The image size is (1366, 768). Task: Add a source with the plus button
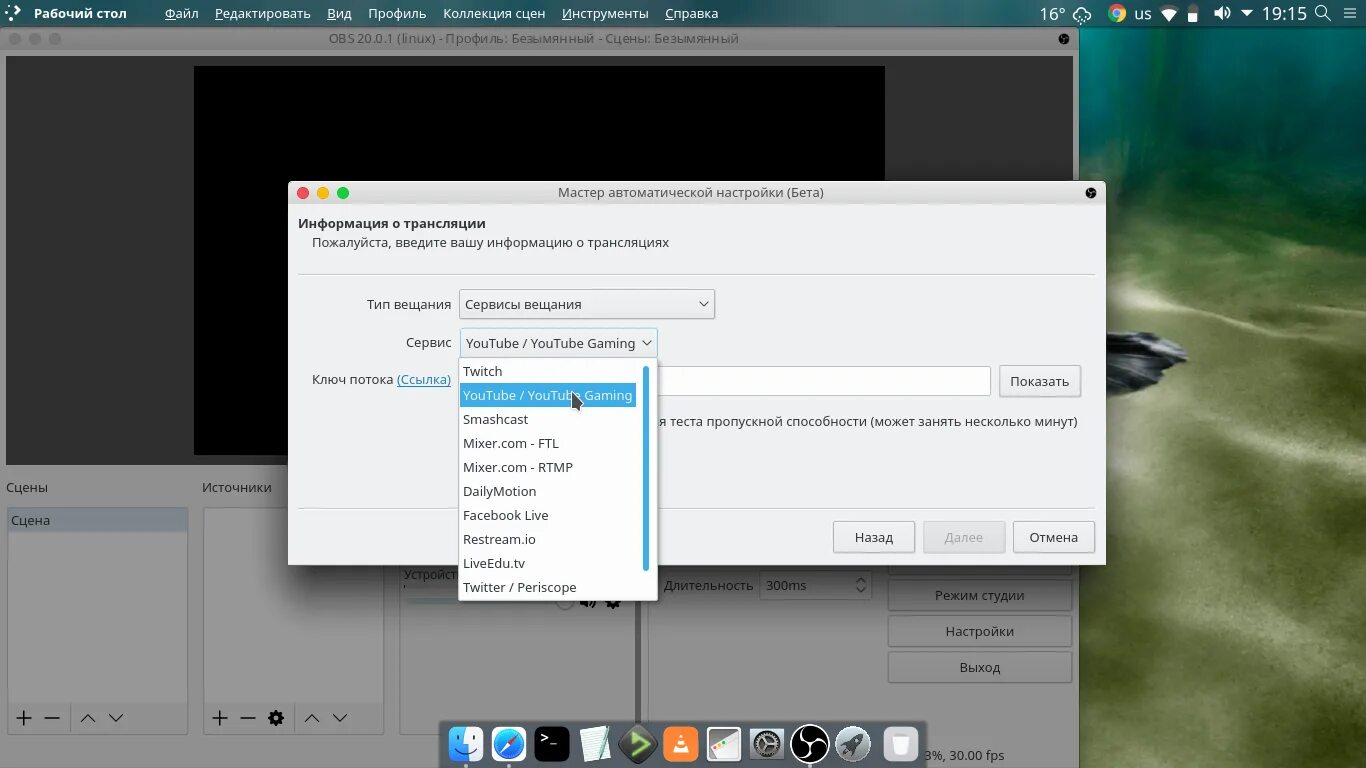click(x=220, y=718)
